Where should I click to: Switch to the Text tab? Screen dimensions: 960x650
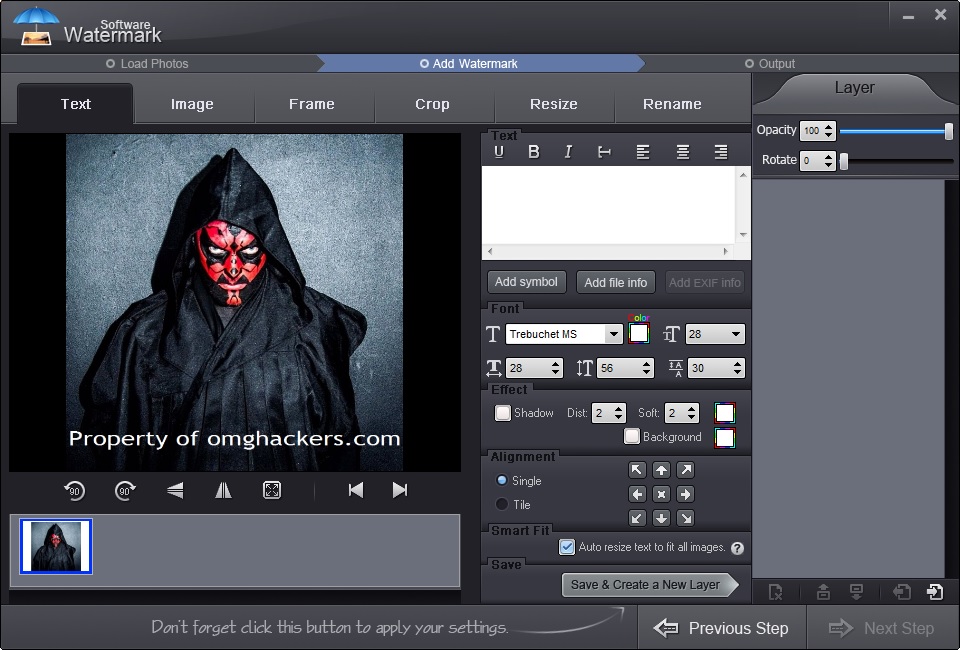75,104
